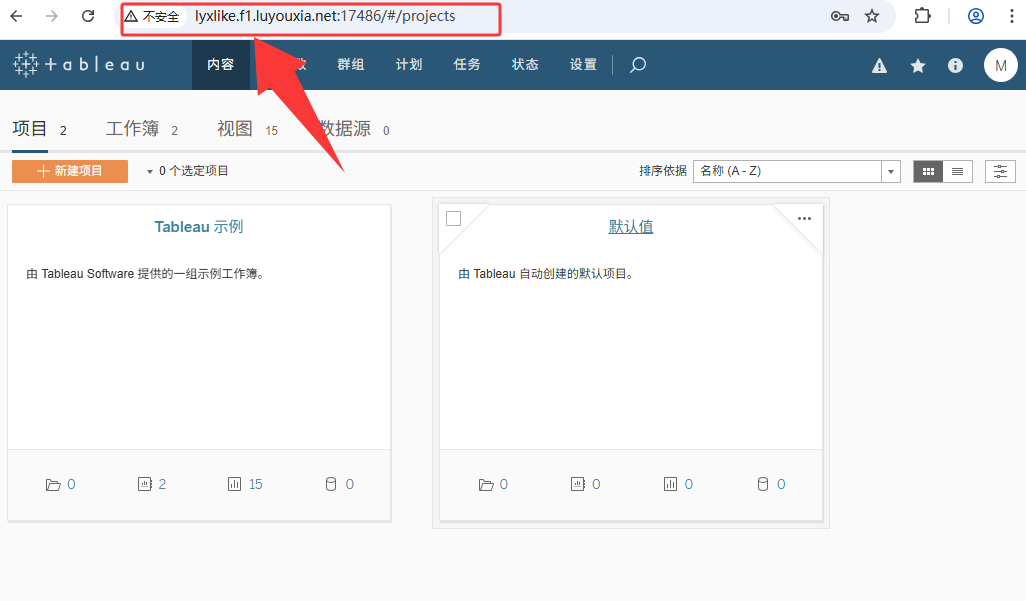Expand the 0 个选定项目 actions dropdown

coord(187,171)
